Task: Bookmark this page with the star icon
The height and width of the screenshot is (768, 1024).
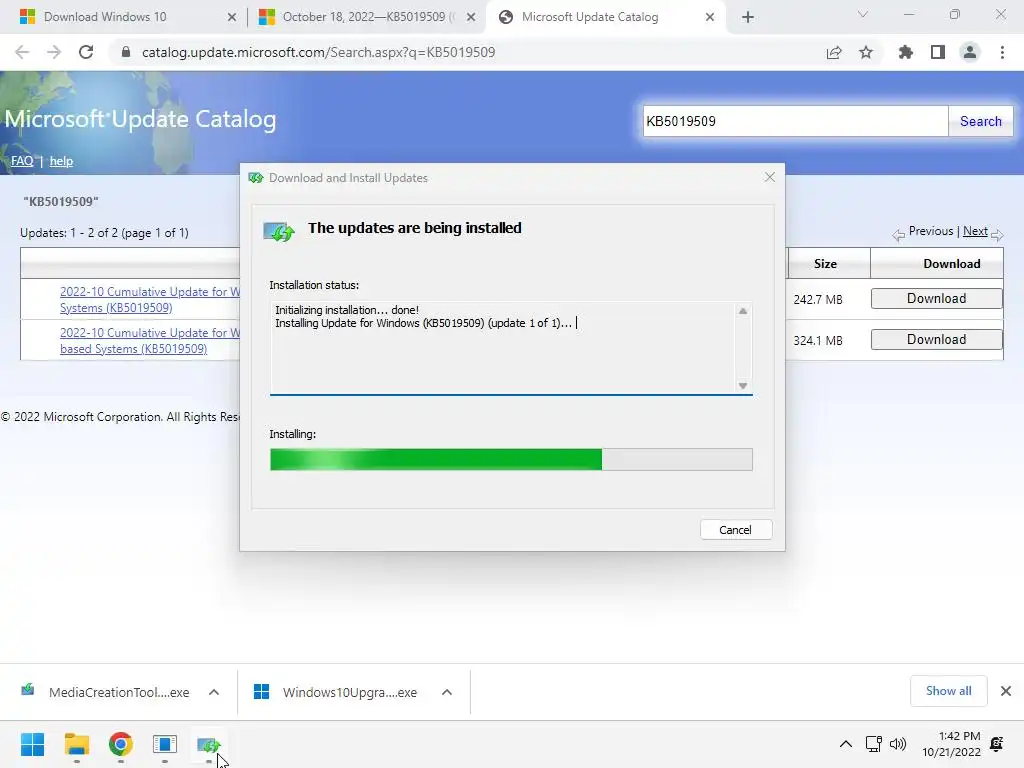Action: tap(866, 52)
